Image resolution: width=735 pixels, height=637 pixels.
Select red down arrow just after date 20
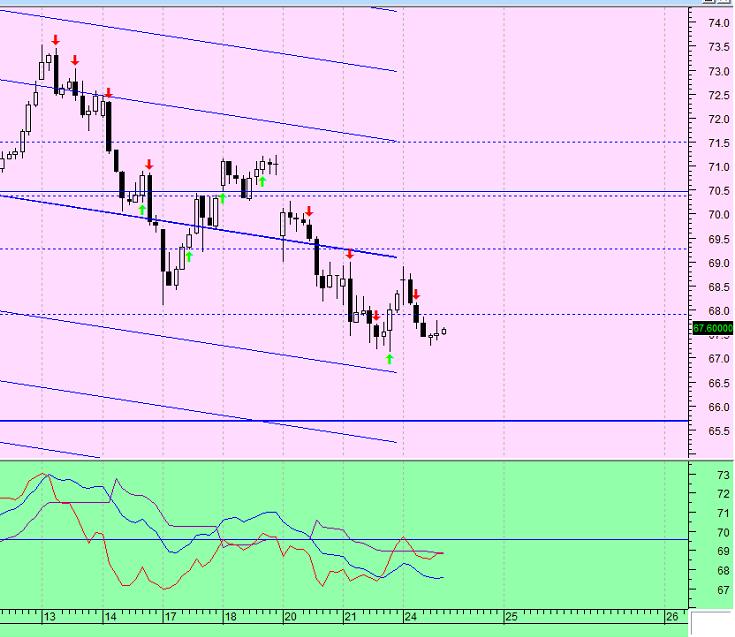310,211
